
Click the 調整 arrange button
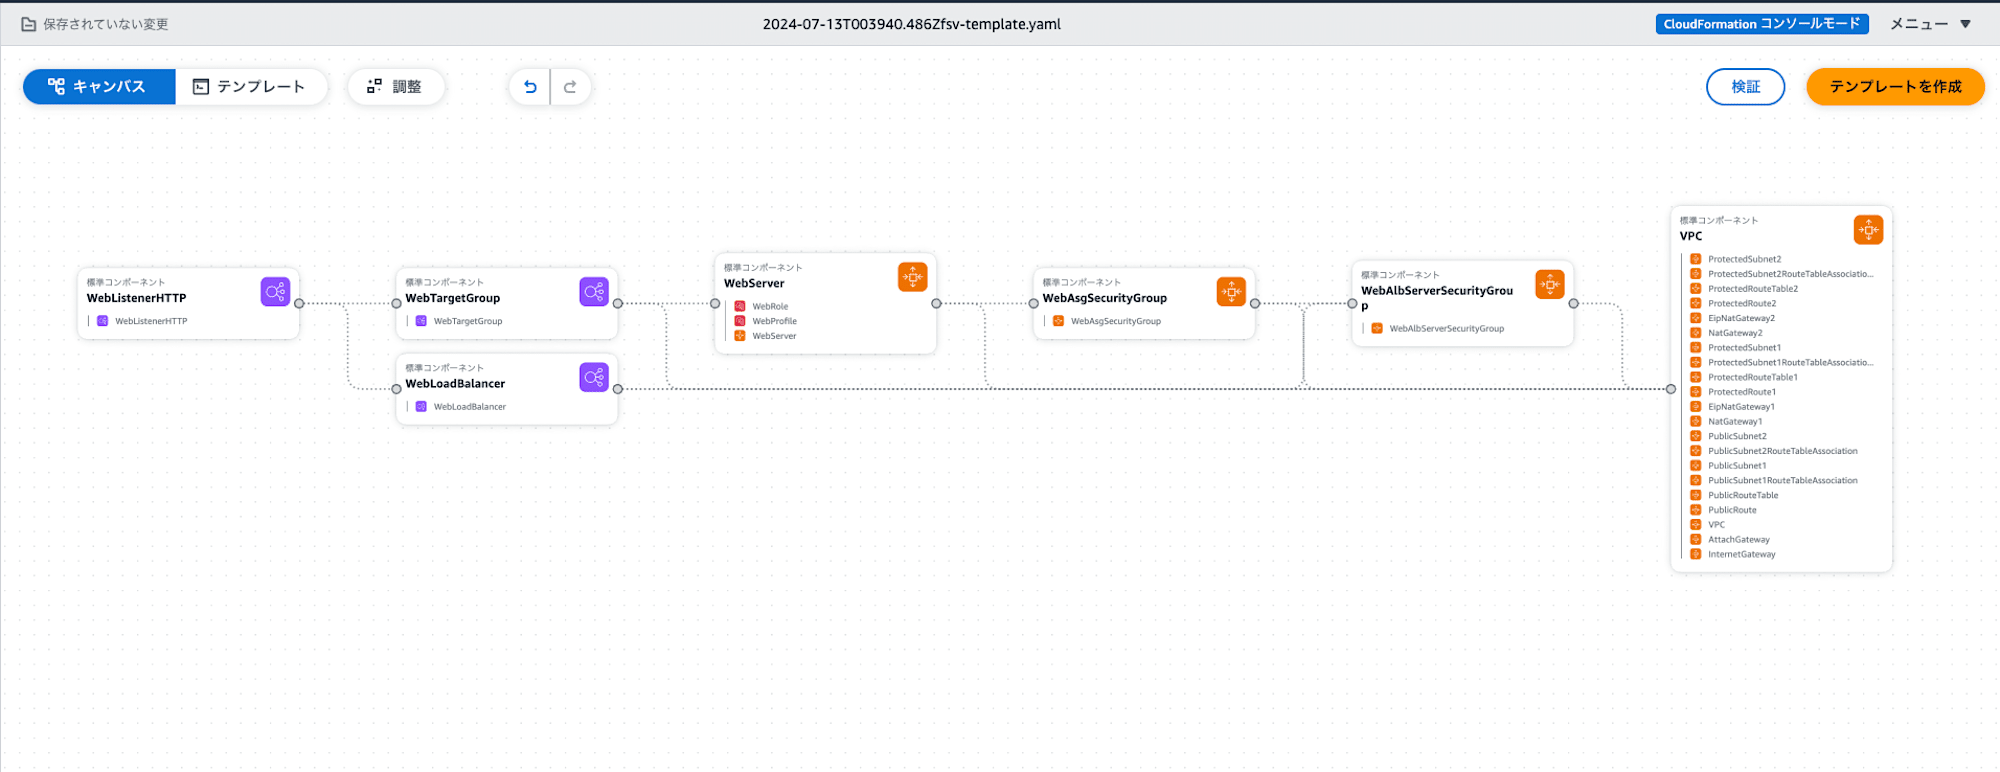tap(396, 87)
